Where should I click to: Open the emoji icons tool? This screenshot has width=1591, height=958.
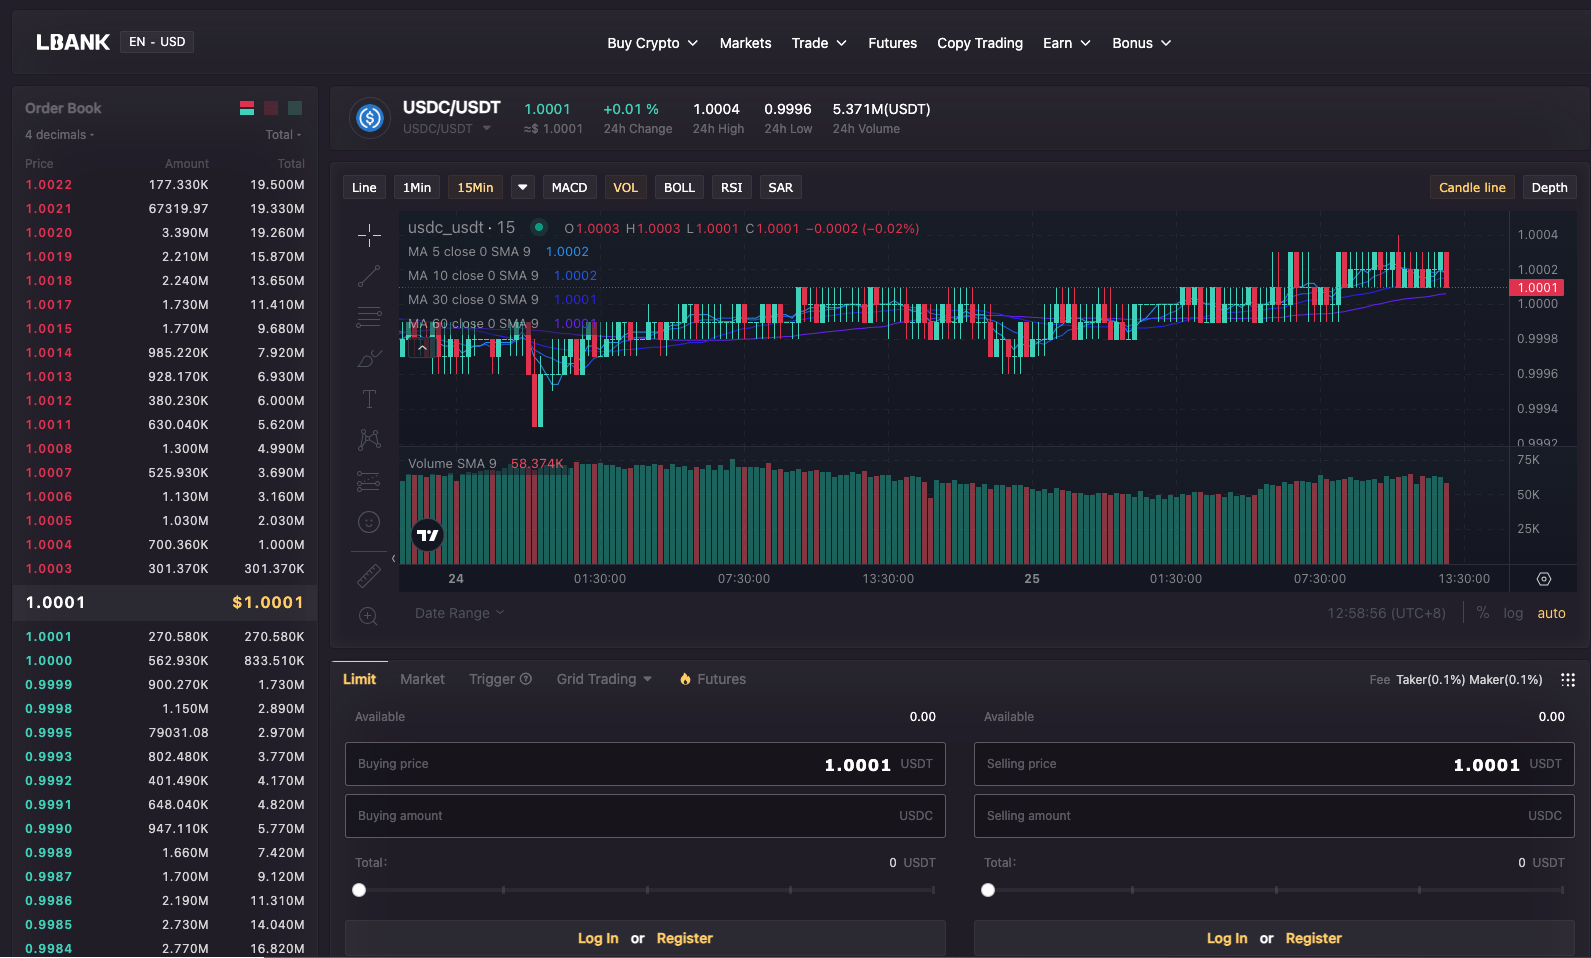click(x=369, y=522)
